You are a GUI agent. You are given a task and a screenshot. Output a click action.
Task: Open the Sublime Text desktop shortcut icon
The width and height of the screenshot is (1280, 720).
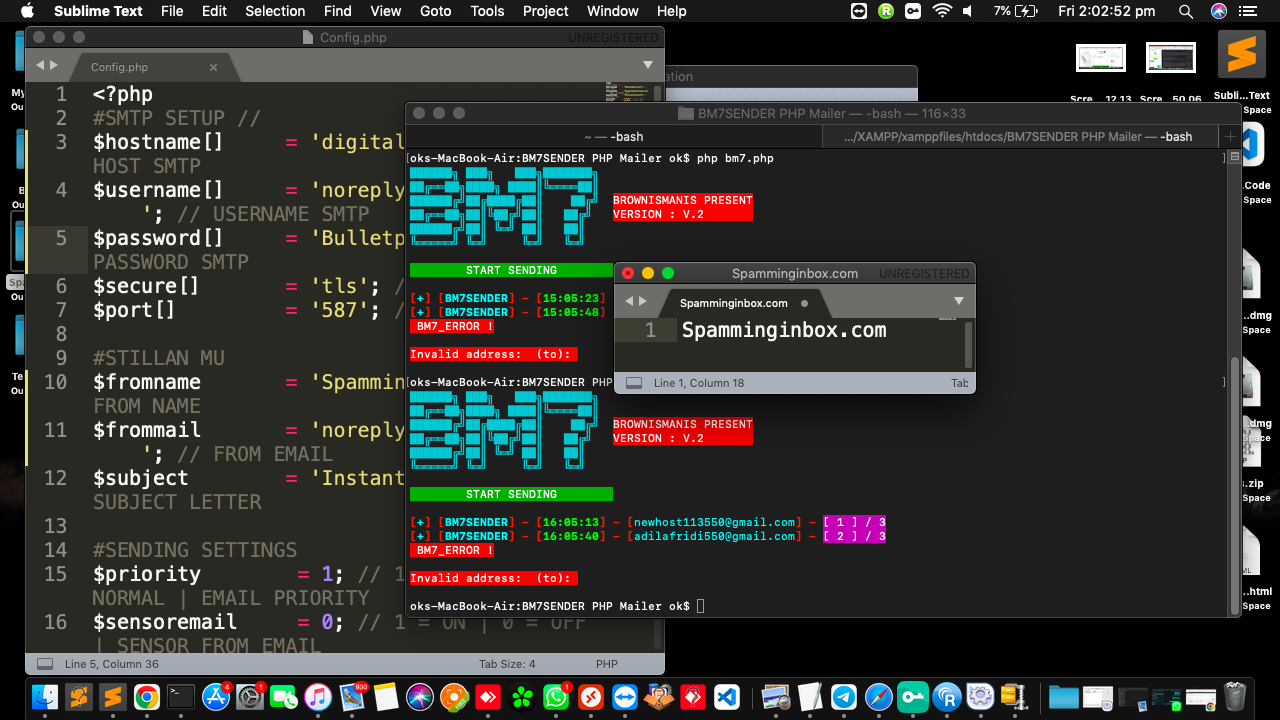click(1241, 55)
